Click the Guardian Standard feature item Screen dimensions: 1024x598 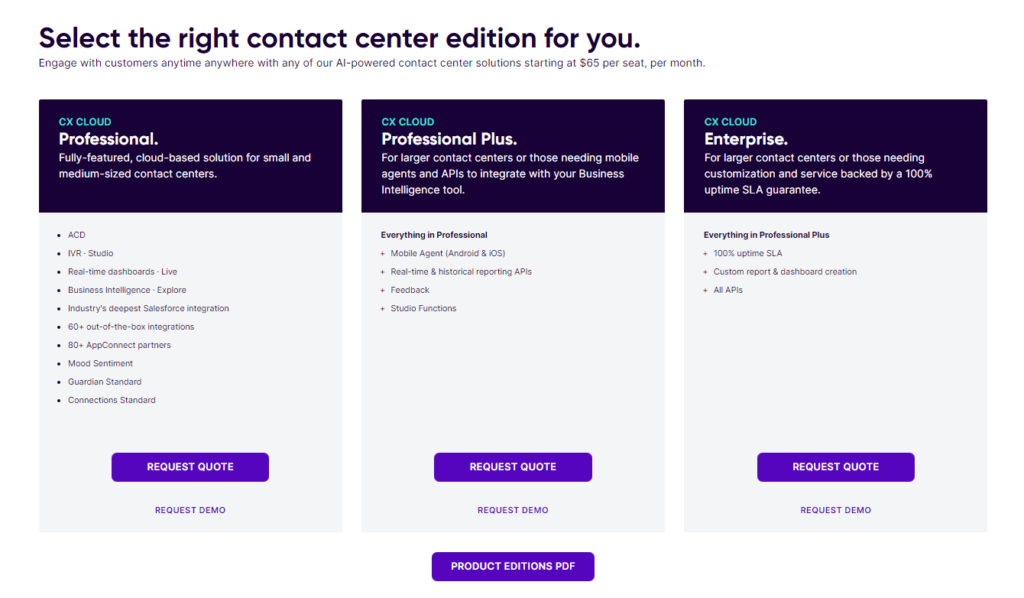(x=105, y=381)
